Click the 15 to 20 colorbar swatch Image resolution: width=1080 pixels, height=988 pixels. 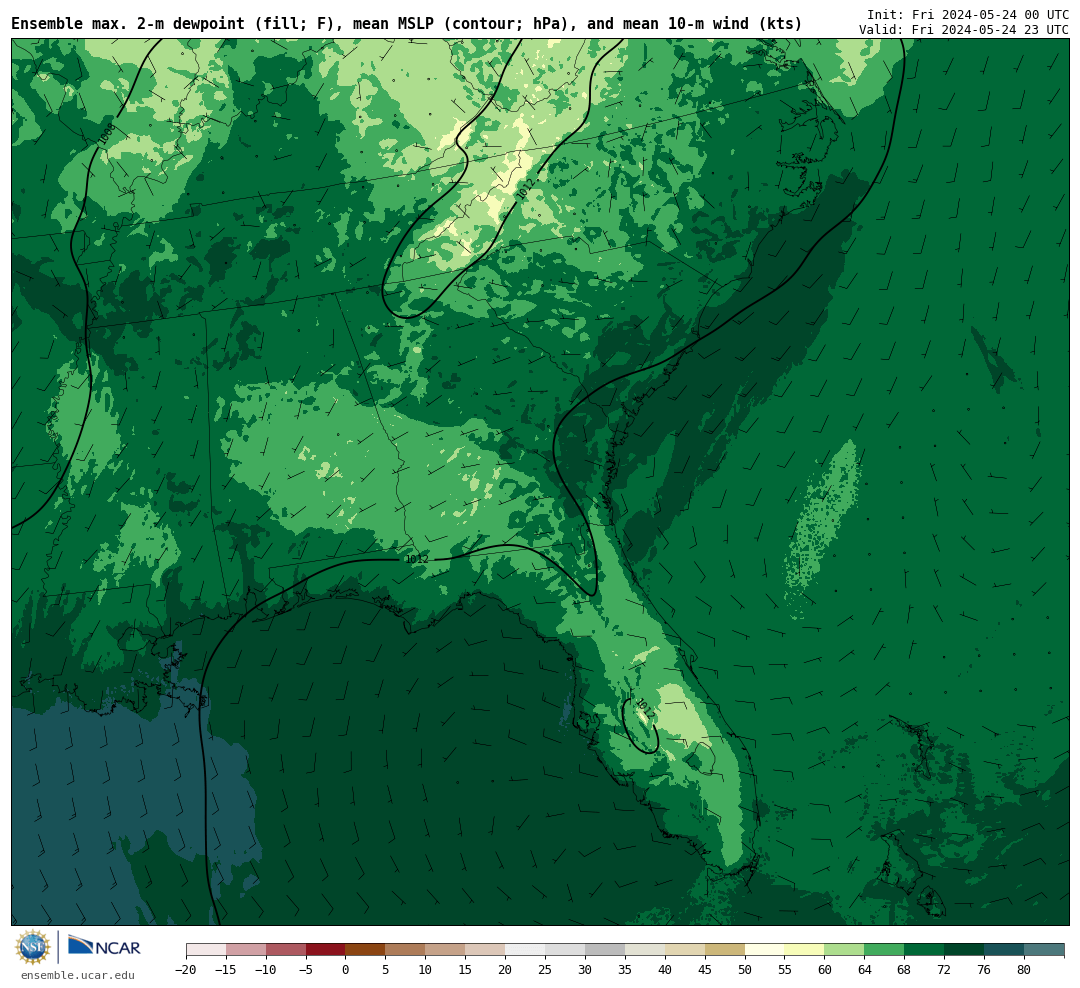pos(485,949)
